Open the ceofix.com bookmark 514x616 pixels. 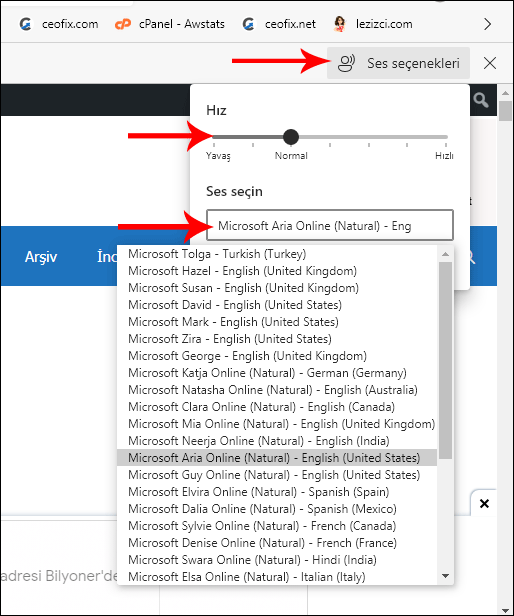[59, 24]
